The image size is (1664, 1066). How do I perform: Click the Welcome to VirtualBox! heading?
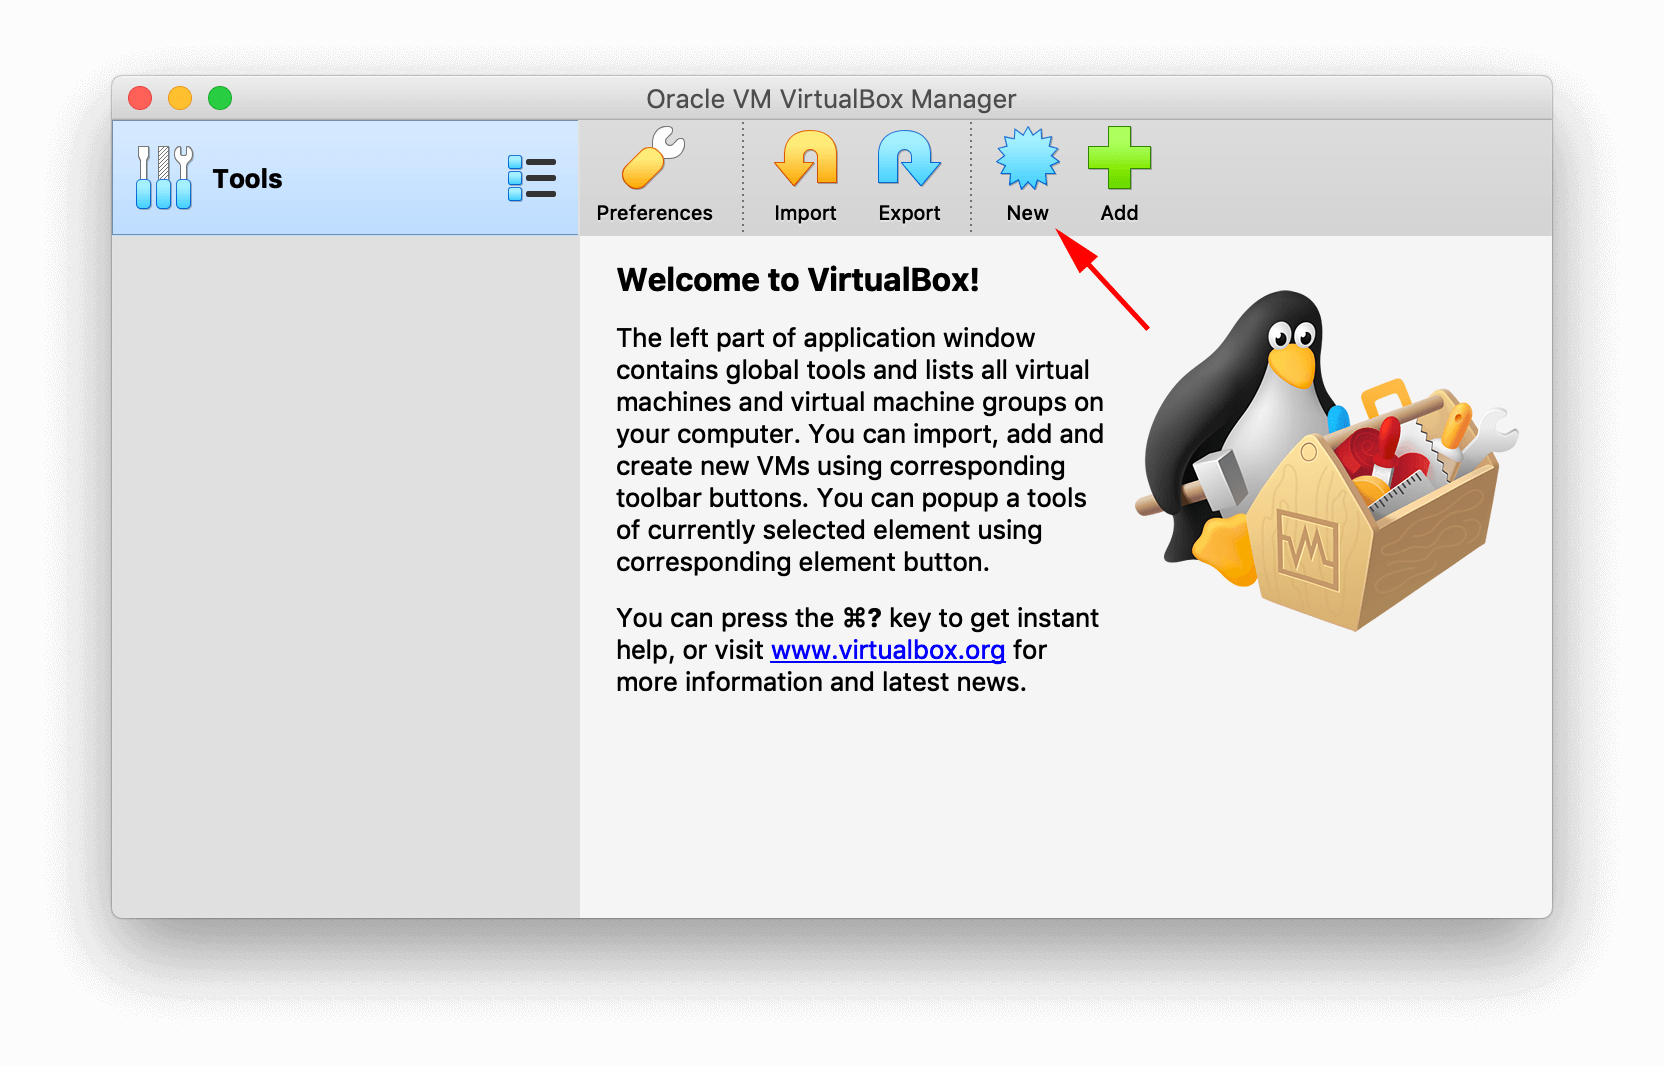point(798,280)
